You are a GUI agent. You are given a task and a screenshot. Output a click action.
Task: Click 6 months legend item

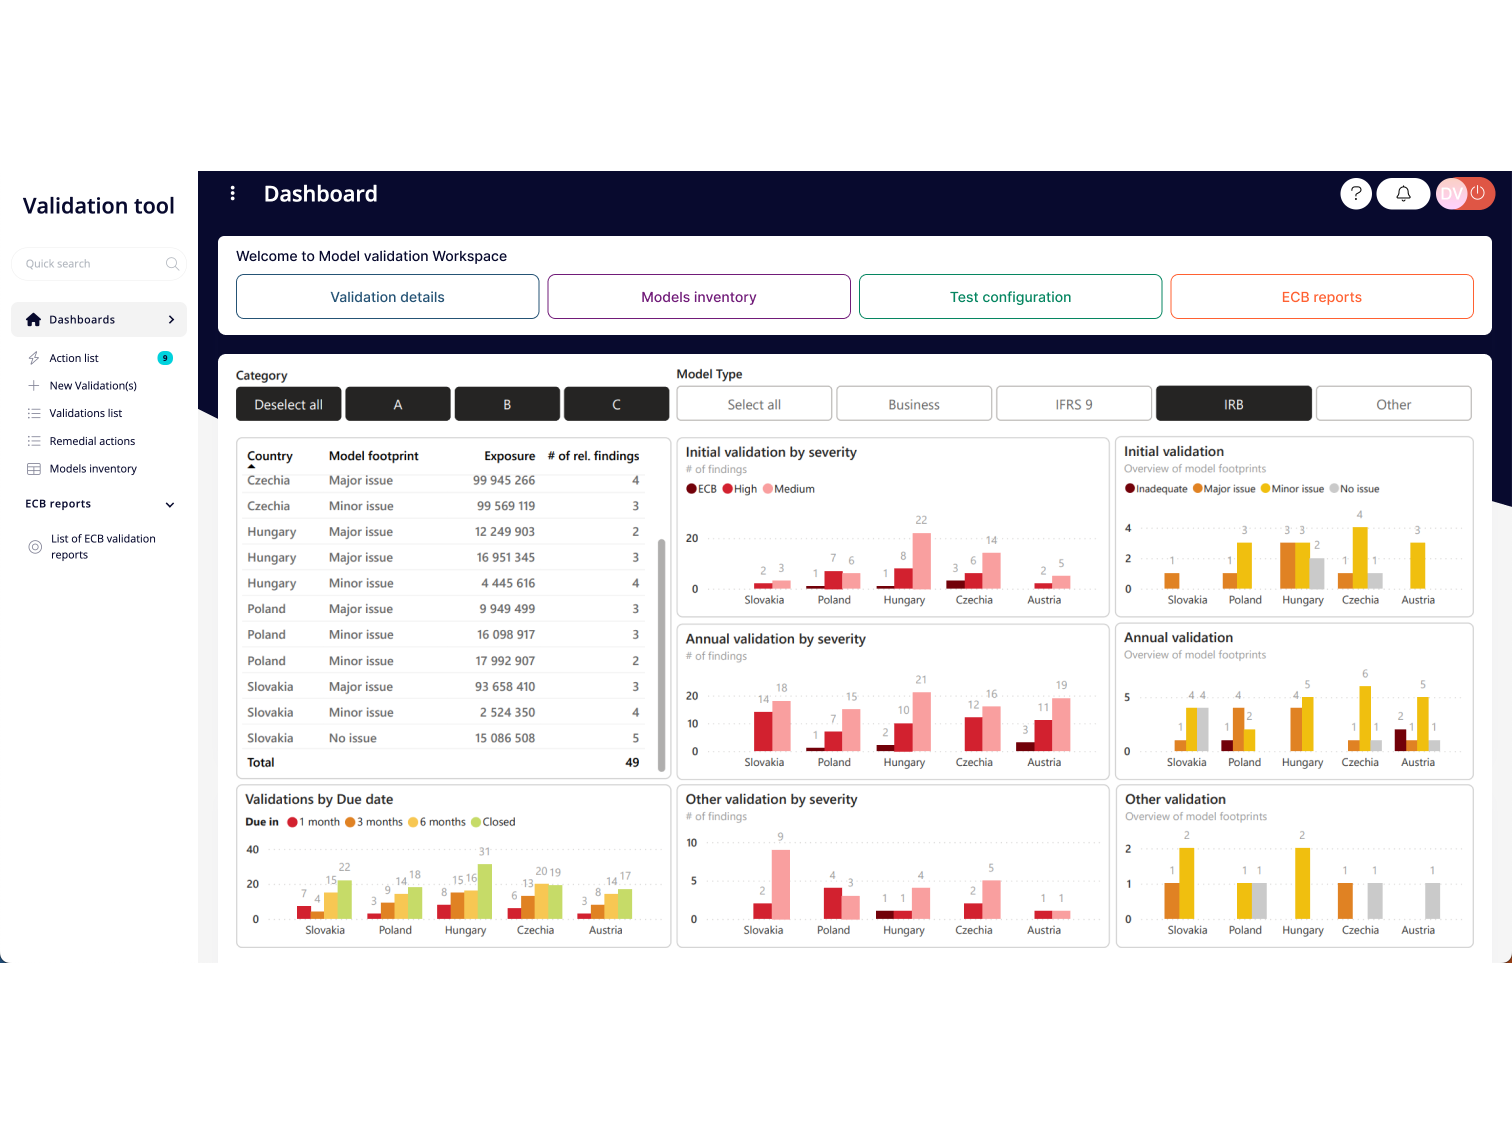click(437, 822)
